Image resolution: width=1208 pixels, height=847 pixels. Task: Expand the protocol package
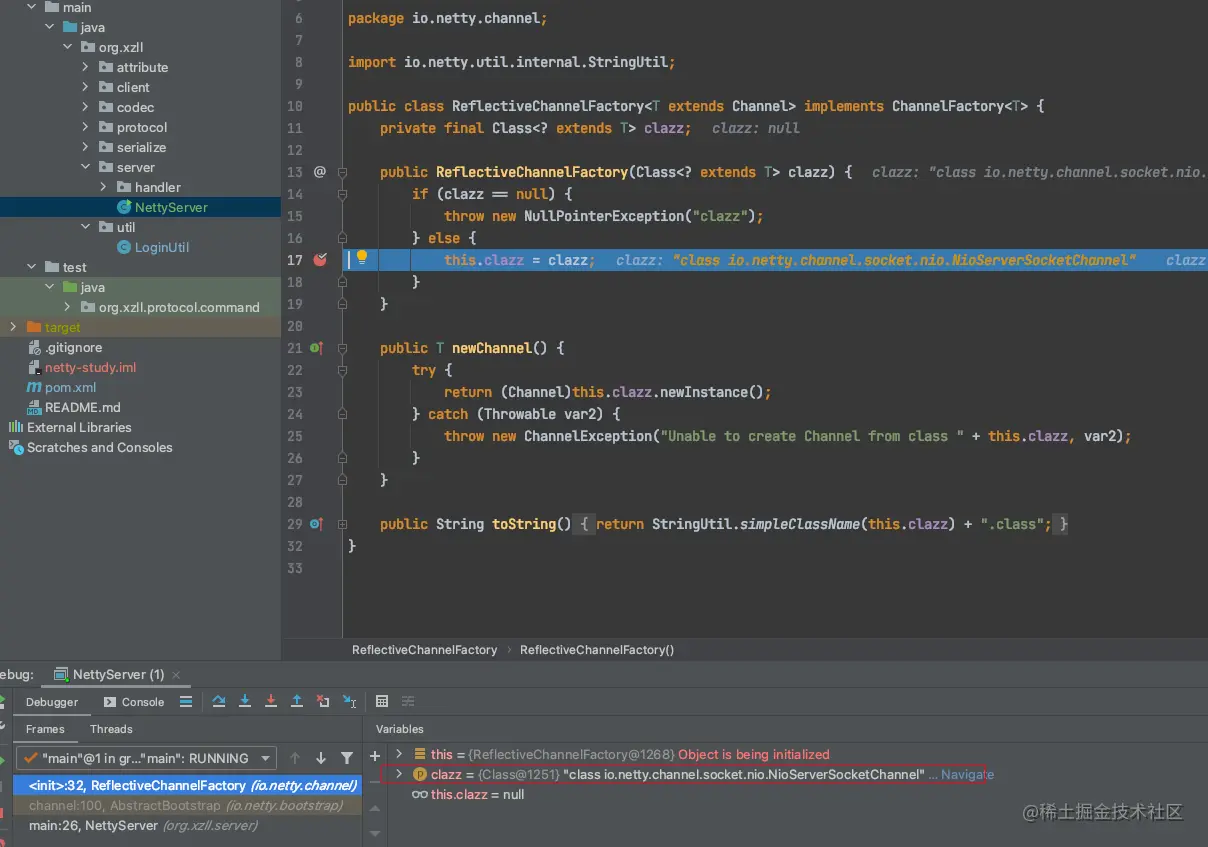point(86,127)
